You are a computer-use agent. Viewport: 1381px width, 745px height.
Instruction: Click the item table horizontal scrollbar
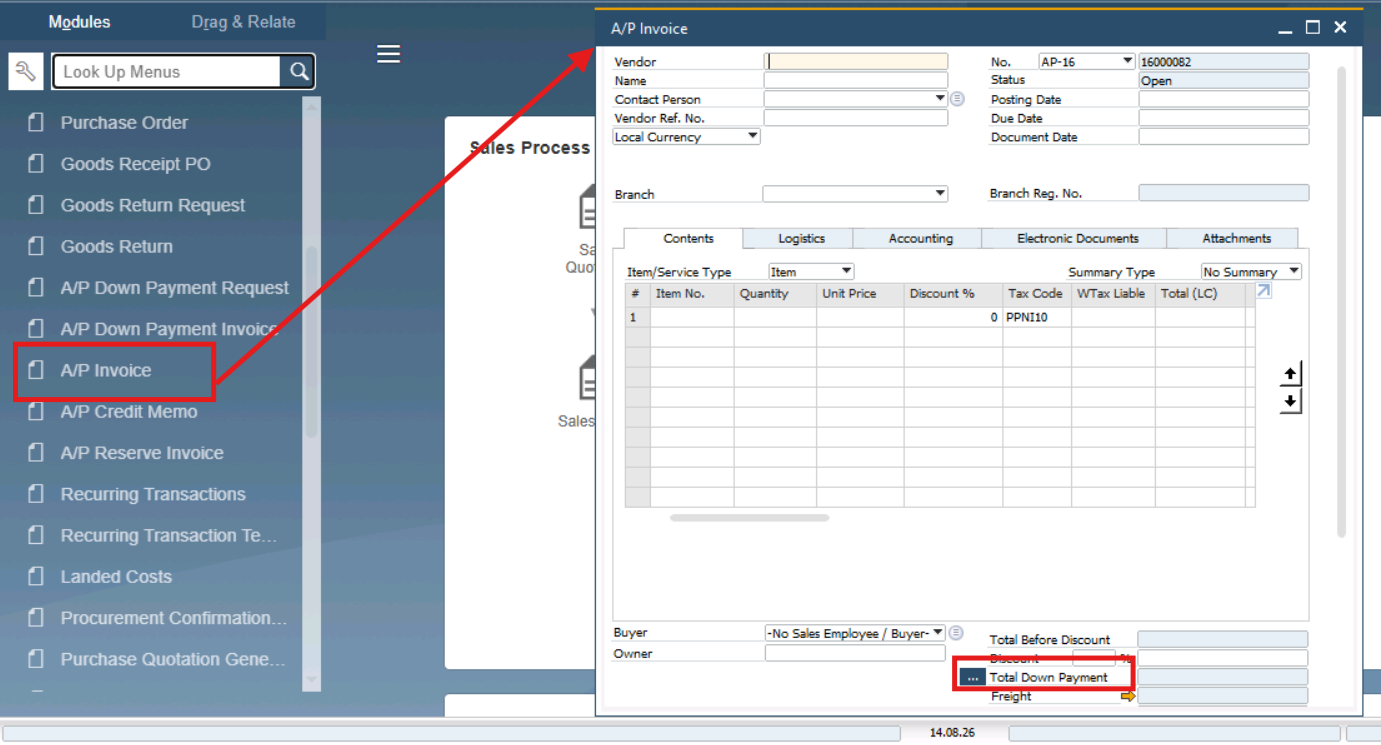tap(749, 518)
